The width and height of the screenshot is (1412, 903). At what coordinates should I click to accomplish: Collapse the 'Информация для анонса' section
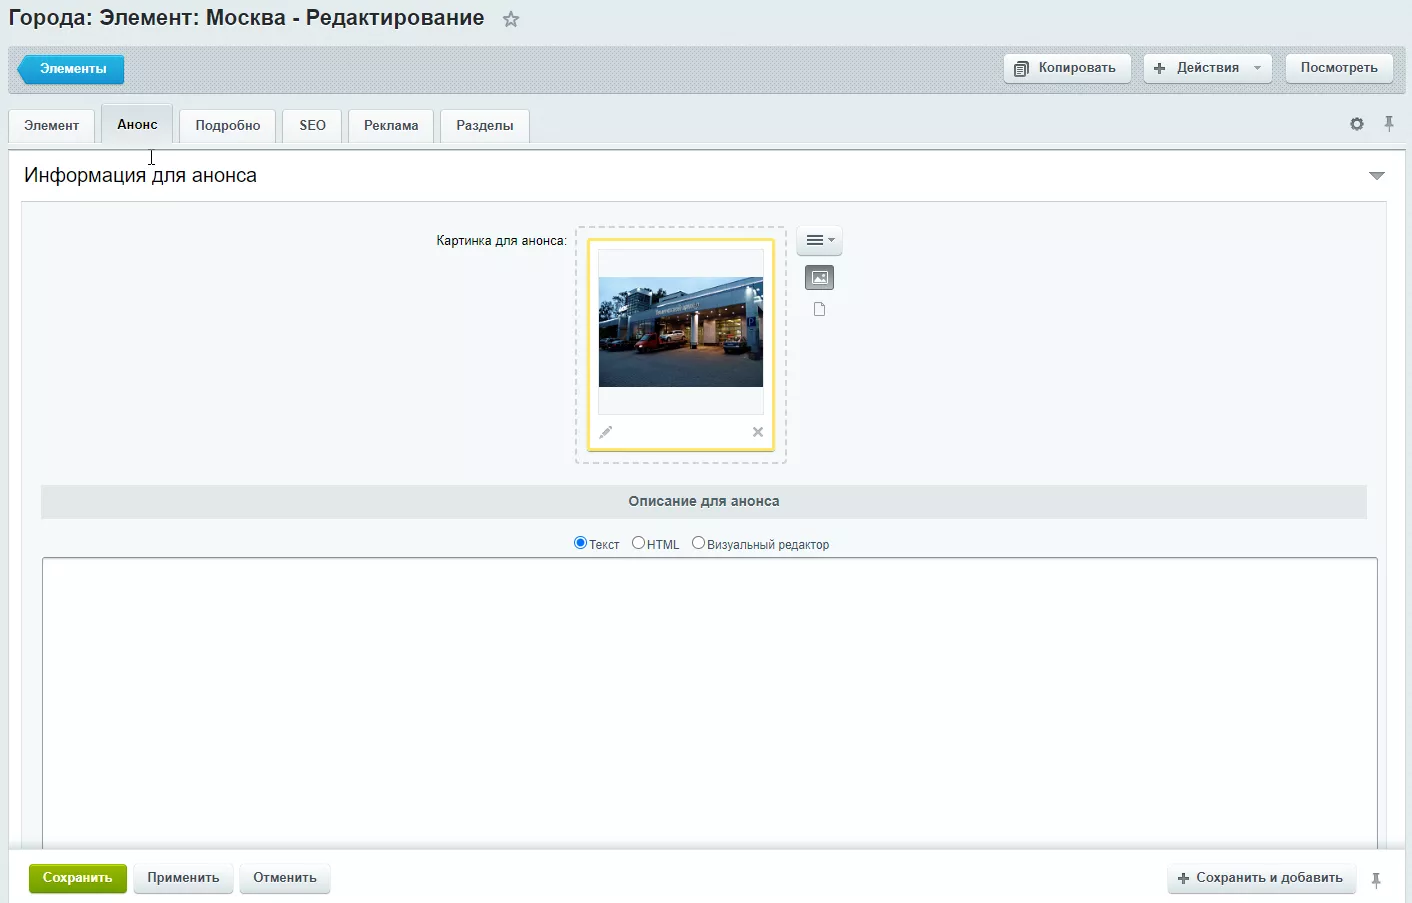(x=1377, y=176)
